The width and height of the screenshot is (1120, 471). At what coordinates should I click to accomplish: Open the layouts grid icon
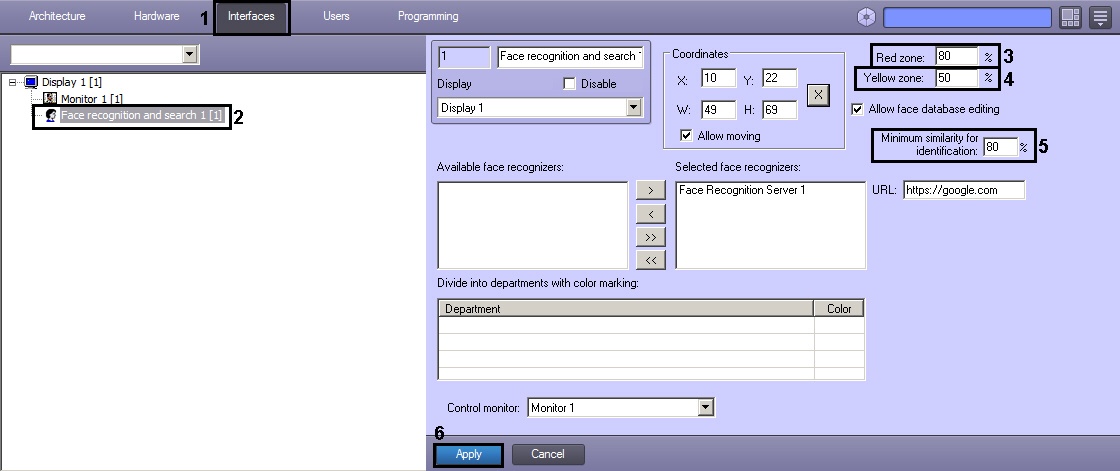point(1071,18)
